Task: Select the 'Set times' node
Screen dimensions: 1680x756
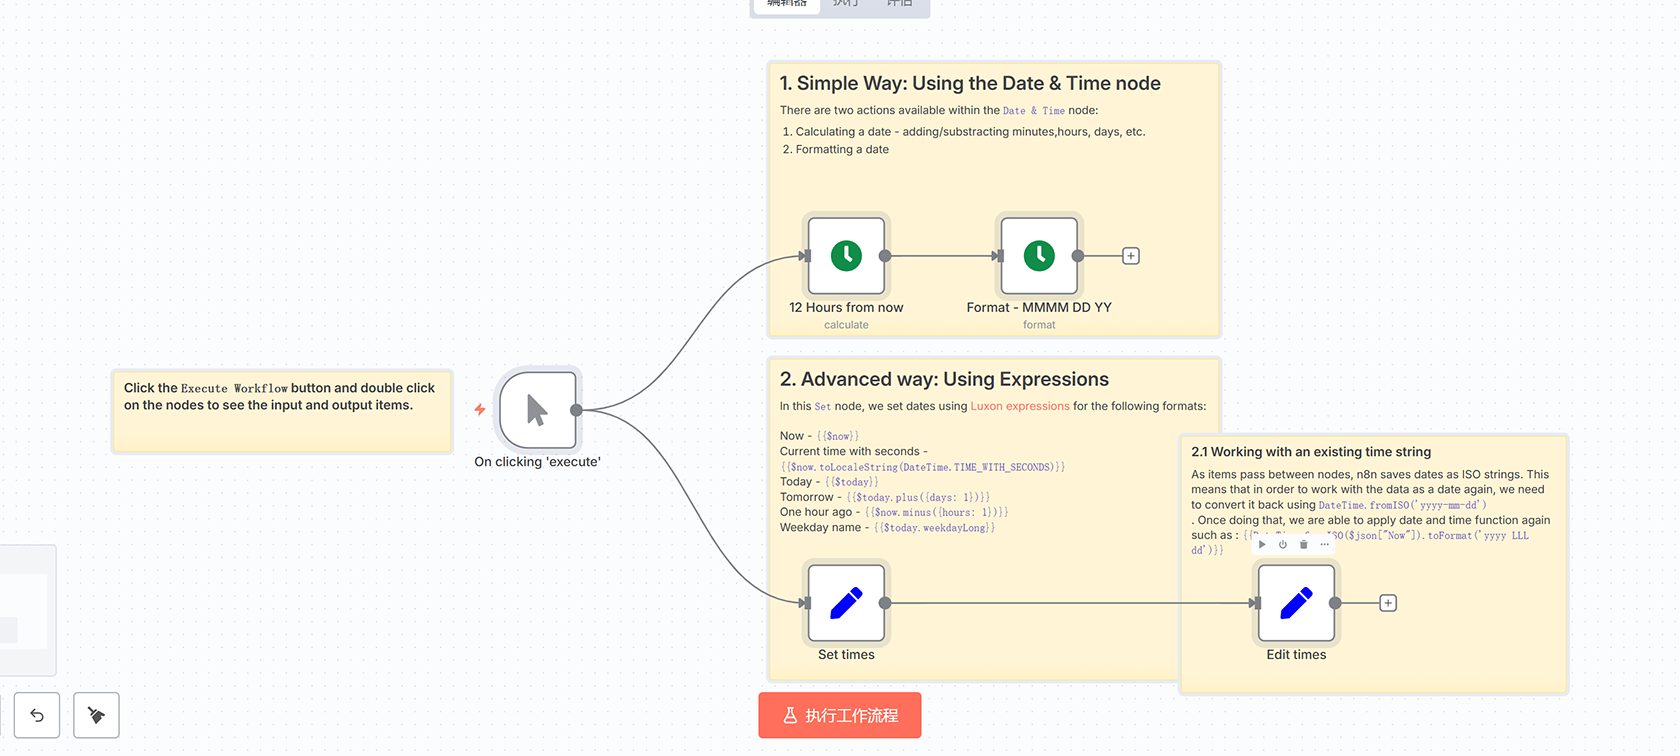Action: click(846, 603)
